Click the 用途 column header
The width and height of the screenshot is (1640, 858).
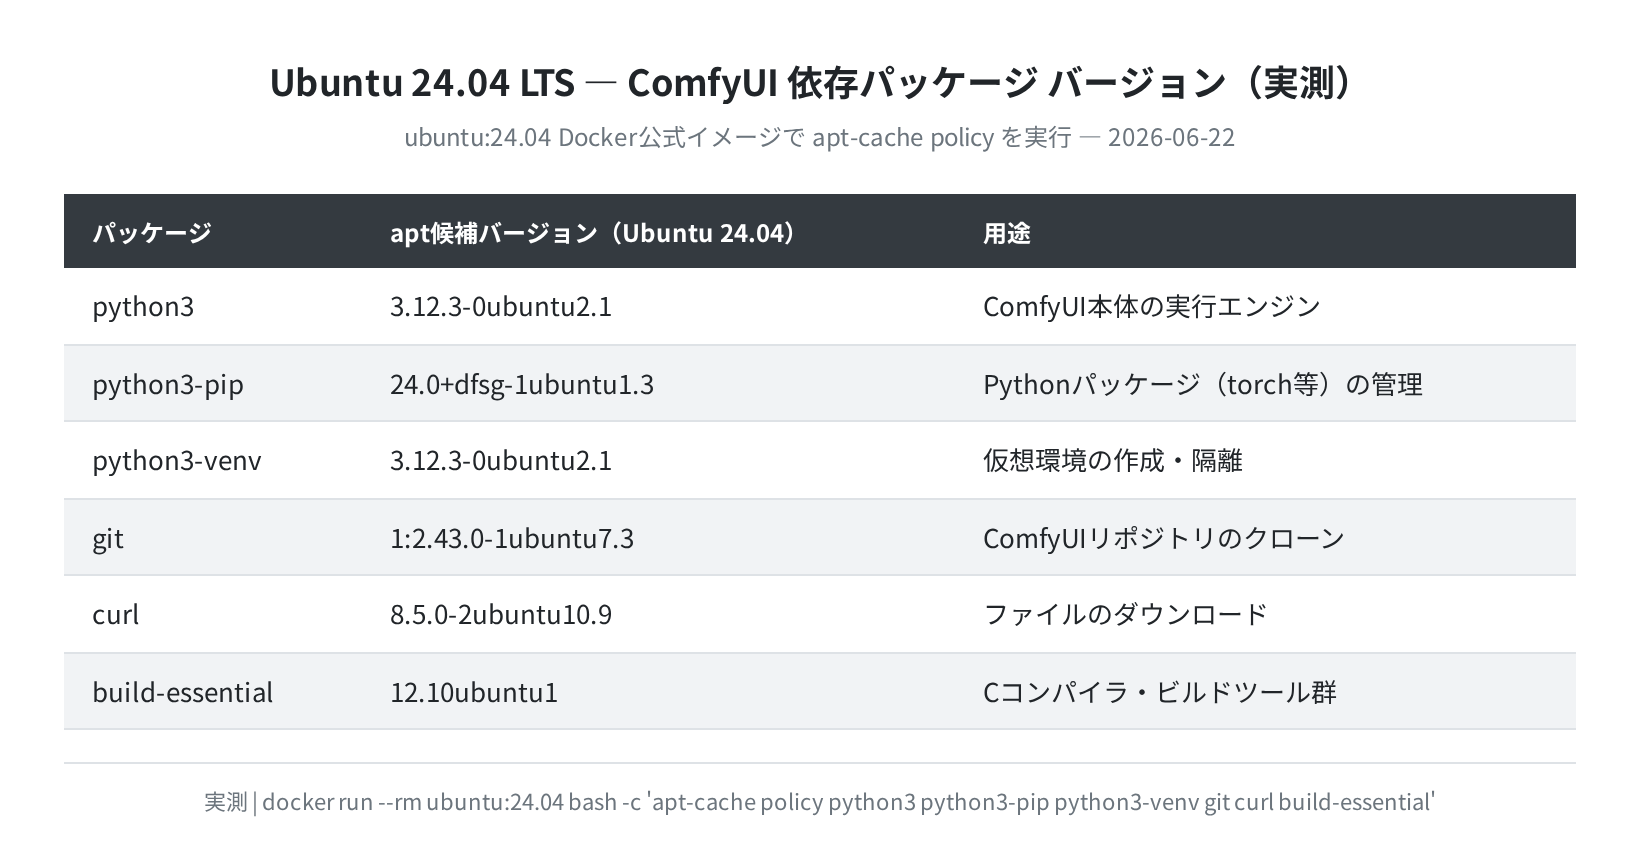pyautogui.click(x=1007, y=233)
